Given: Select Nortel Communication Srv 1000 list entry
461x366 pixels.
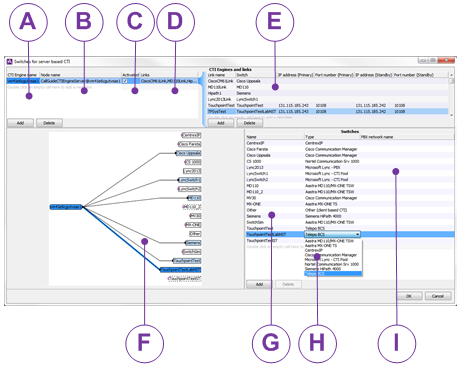Looking at the screenshot, I should pos(332,264).
